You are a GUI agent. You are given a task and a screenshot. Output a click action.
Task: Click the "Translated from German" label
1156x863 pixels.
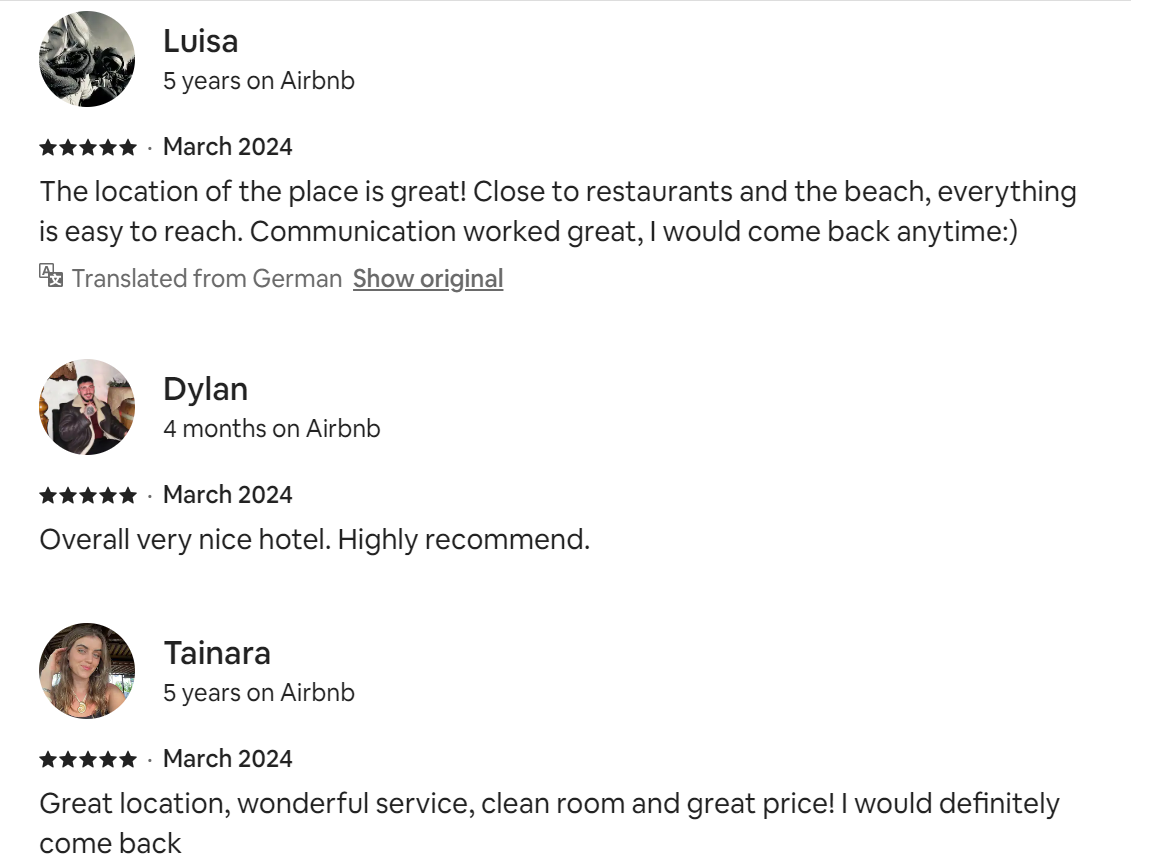pos(207,278)
